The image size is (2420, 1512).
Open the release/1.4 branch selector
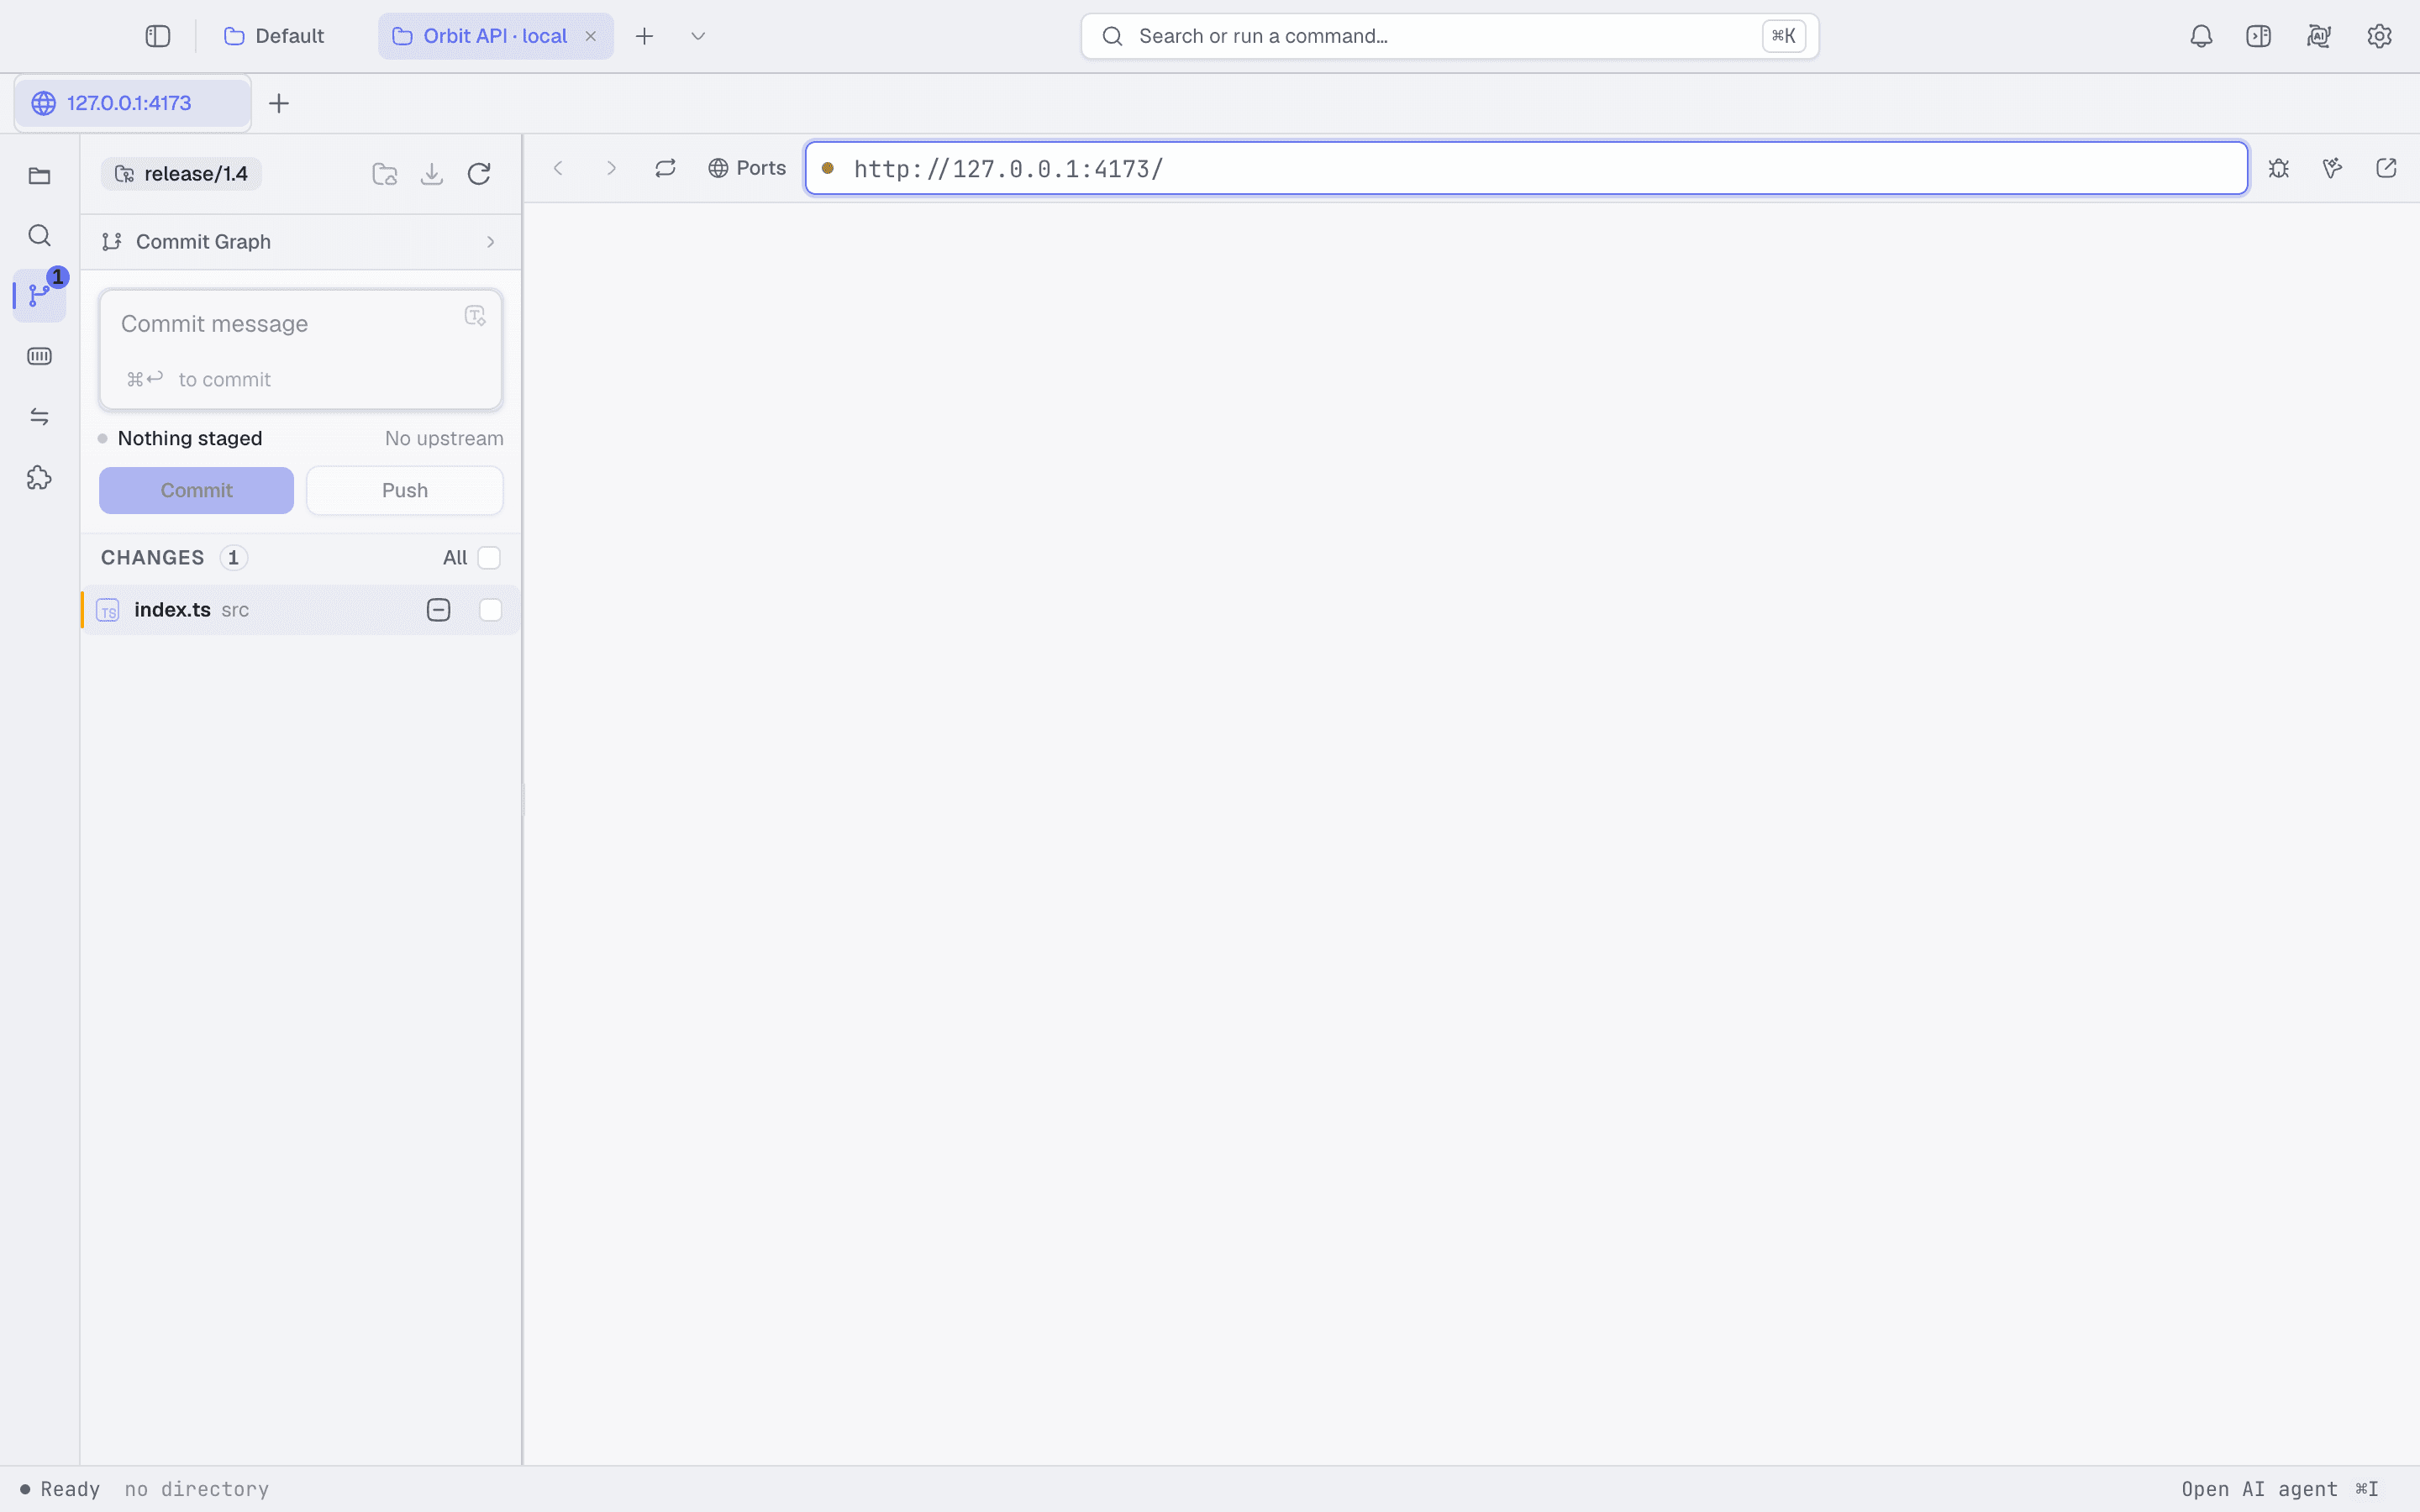181,174
